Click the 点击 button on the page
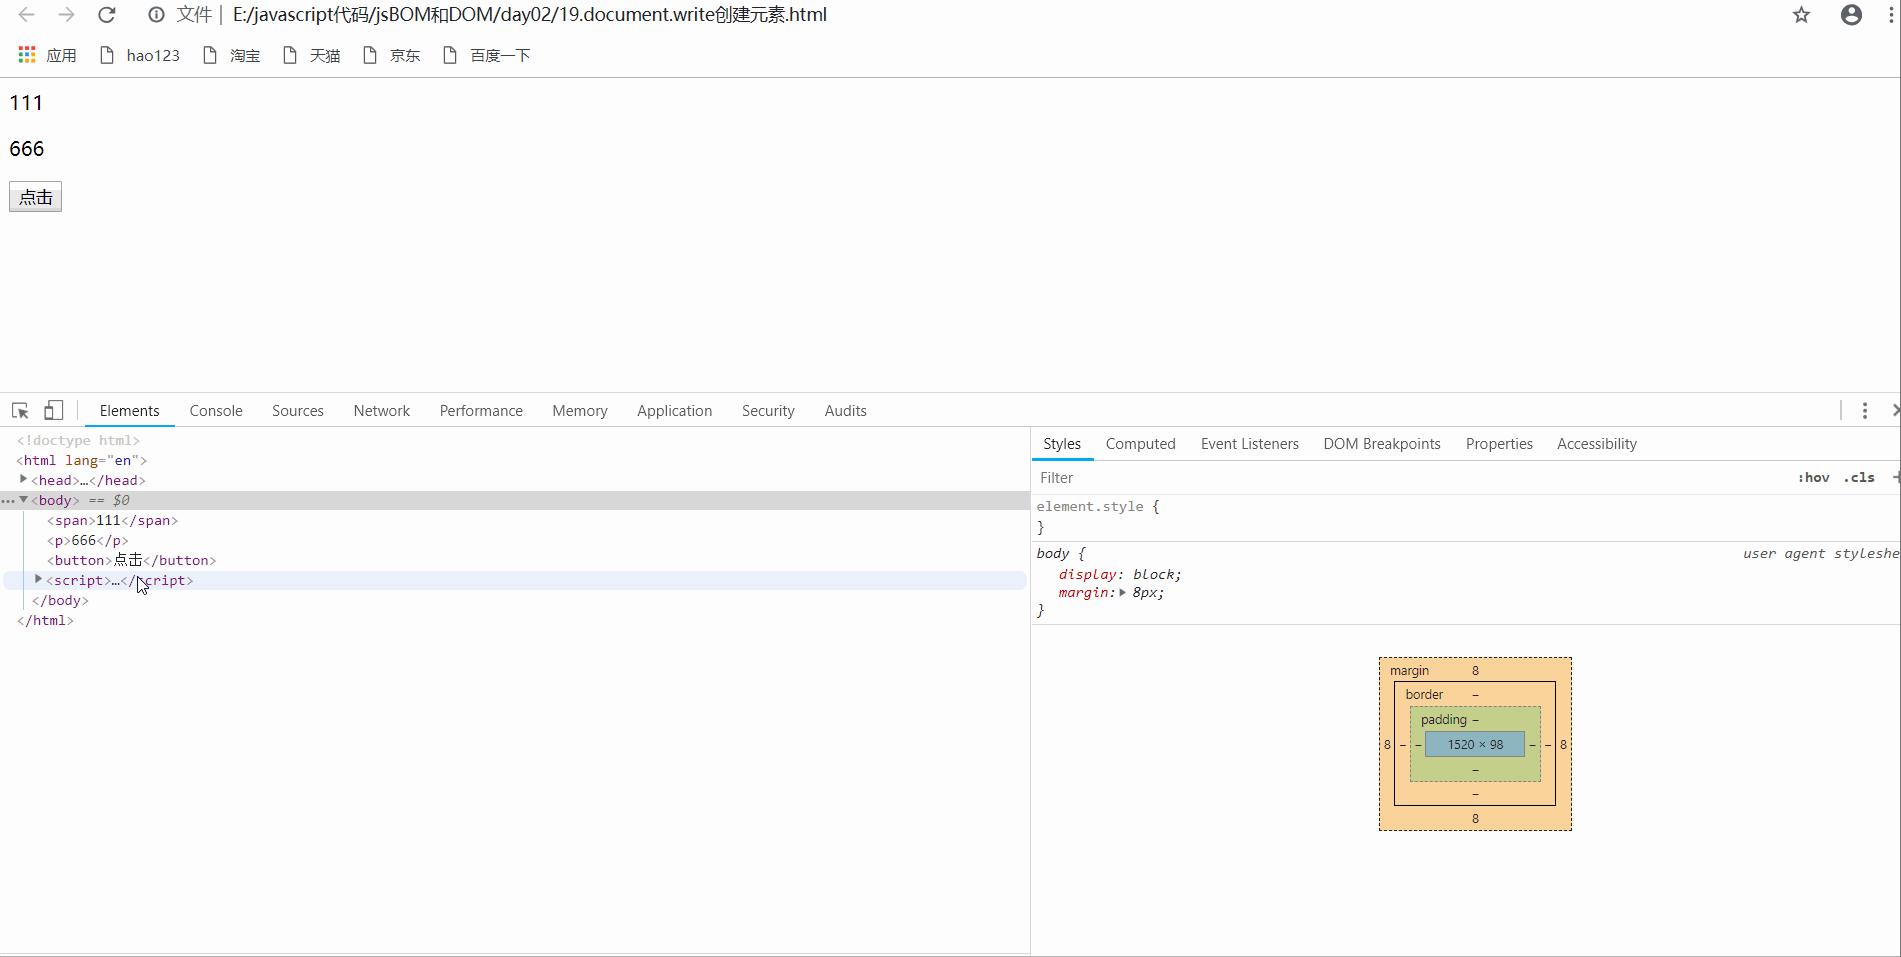1901x957 pixels. pyautogui.click(x=35, y=197)
